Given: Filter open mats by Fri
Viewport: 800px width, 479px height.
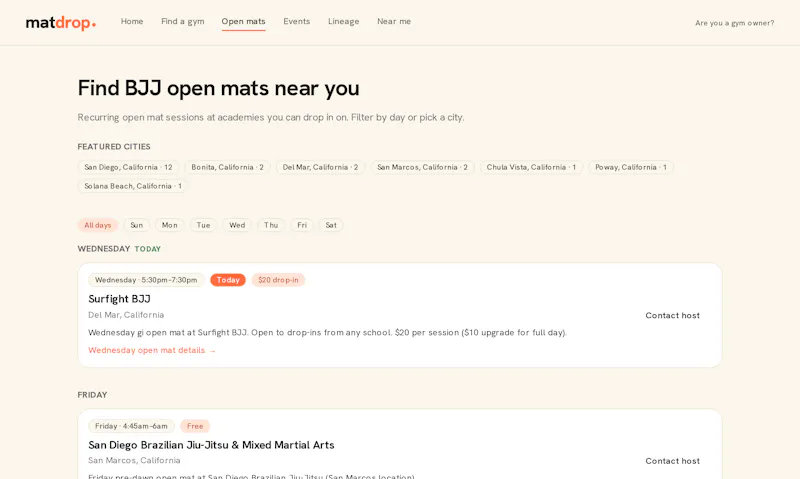Looking at the screenshot, I should coord(302,225).
